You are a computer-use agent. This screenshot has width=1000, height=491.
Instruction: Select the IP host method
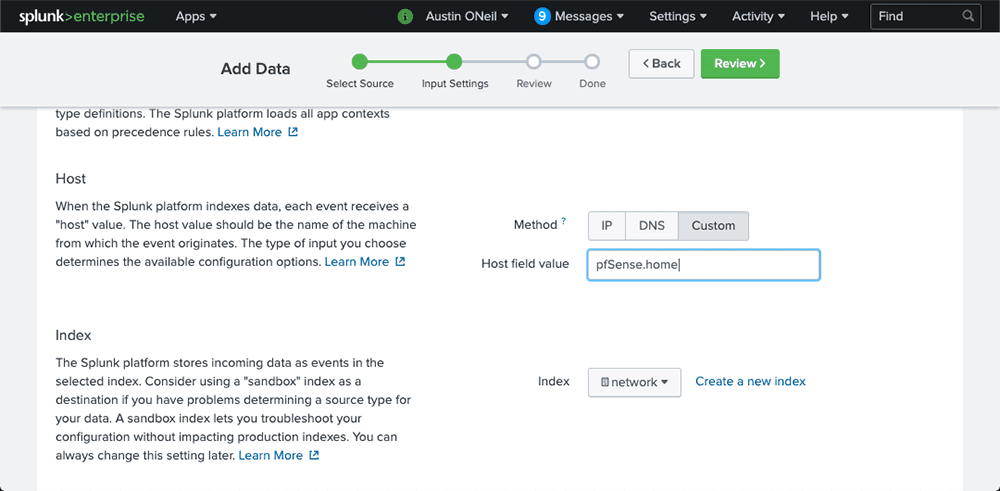coord(607,226)
